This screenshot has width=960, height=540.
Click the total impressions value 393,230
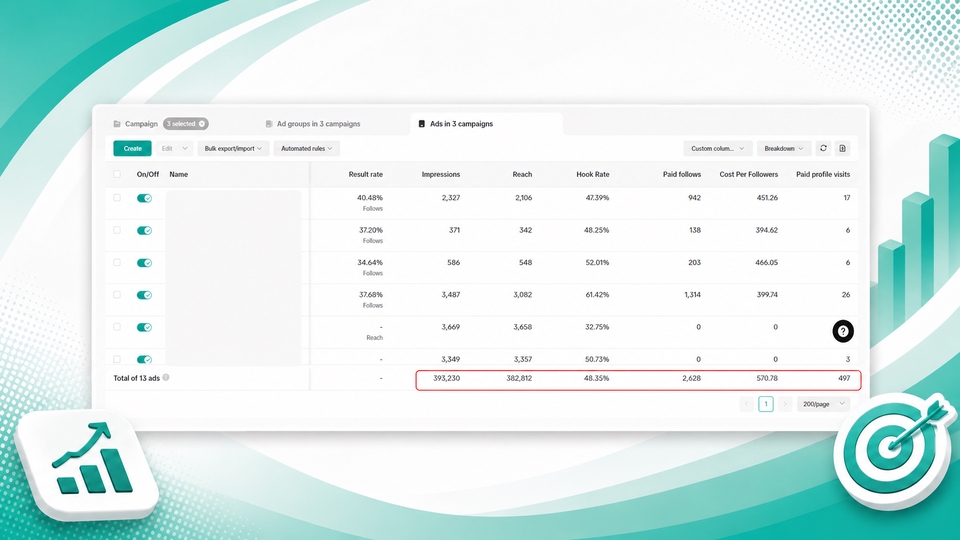[446, 378]
